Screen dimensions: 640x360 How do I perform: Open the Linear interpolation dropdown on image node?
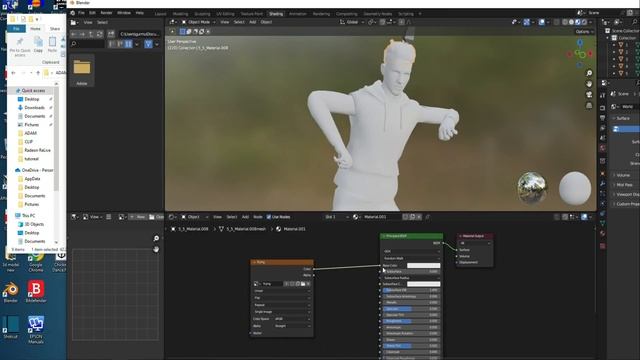click(x=282, y=291)
